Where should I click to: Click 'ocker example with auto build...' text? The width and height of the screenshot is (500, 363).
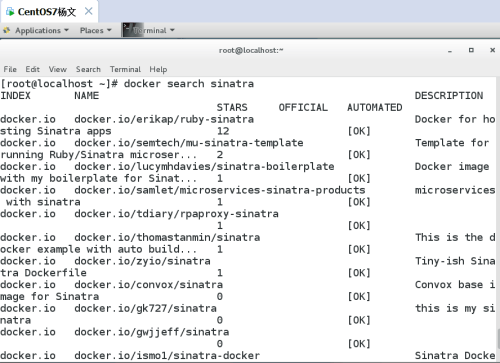tap(99, 249)
